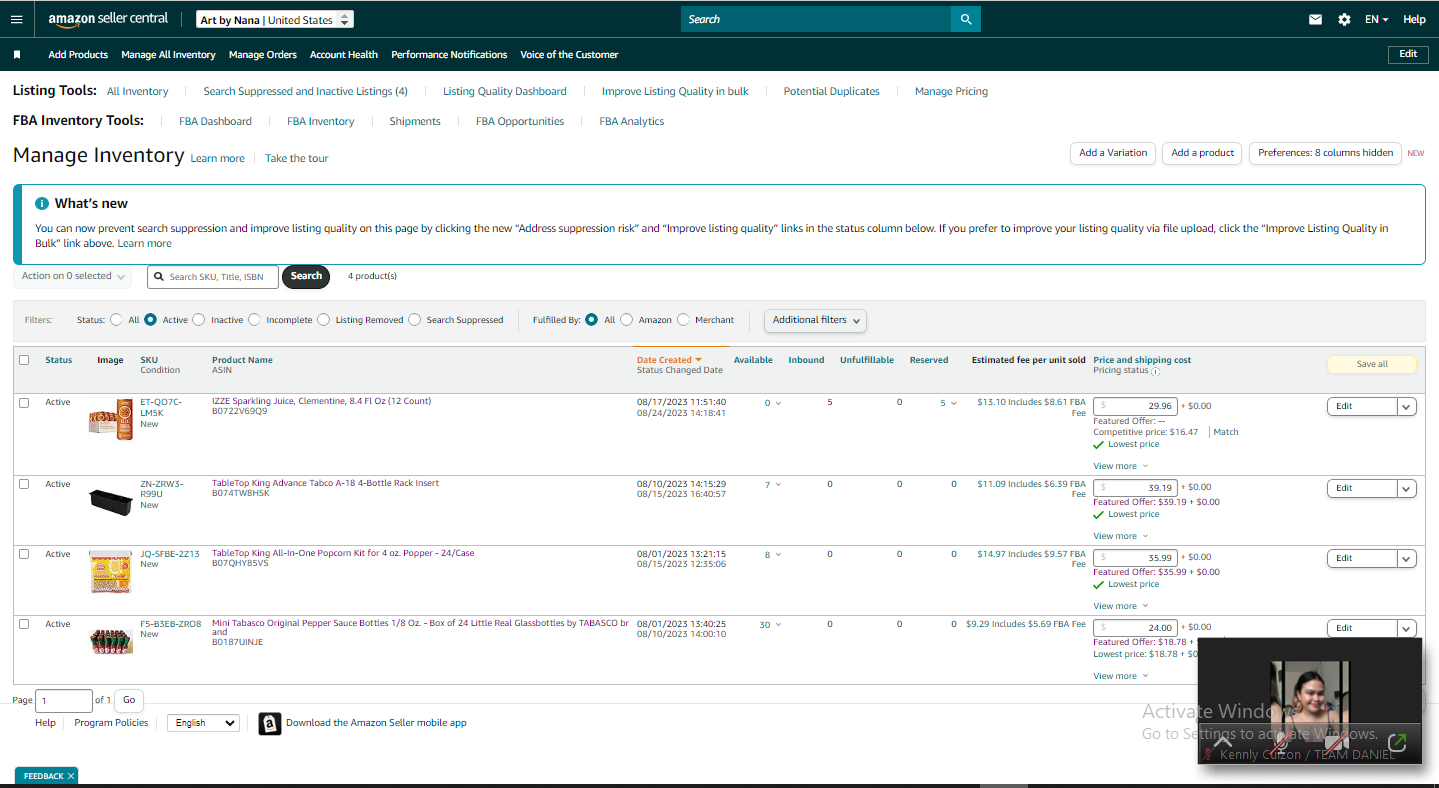Click the black Search button for SKU search
The image size is (1439, 788).
point(306,276)
